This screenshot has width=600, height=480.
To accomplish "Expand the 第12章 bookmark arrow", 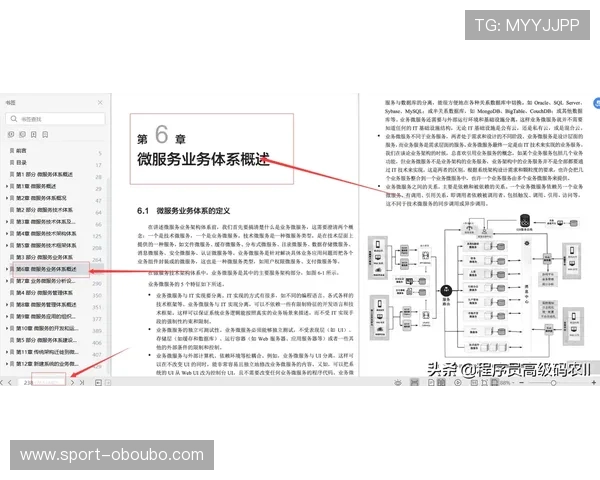I will [7, 364].
